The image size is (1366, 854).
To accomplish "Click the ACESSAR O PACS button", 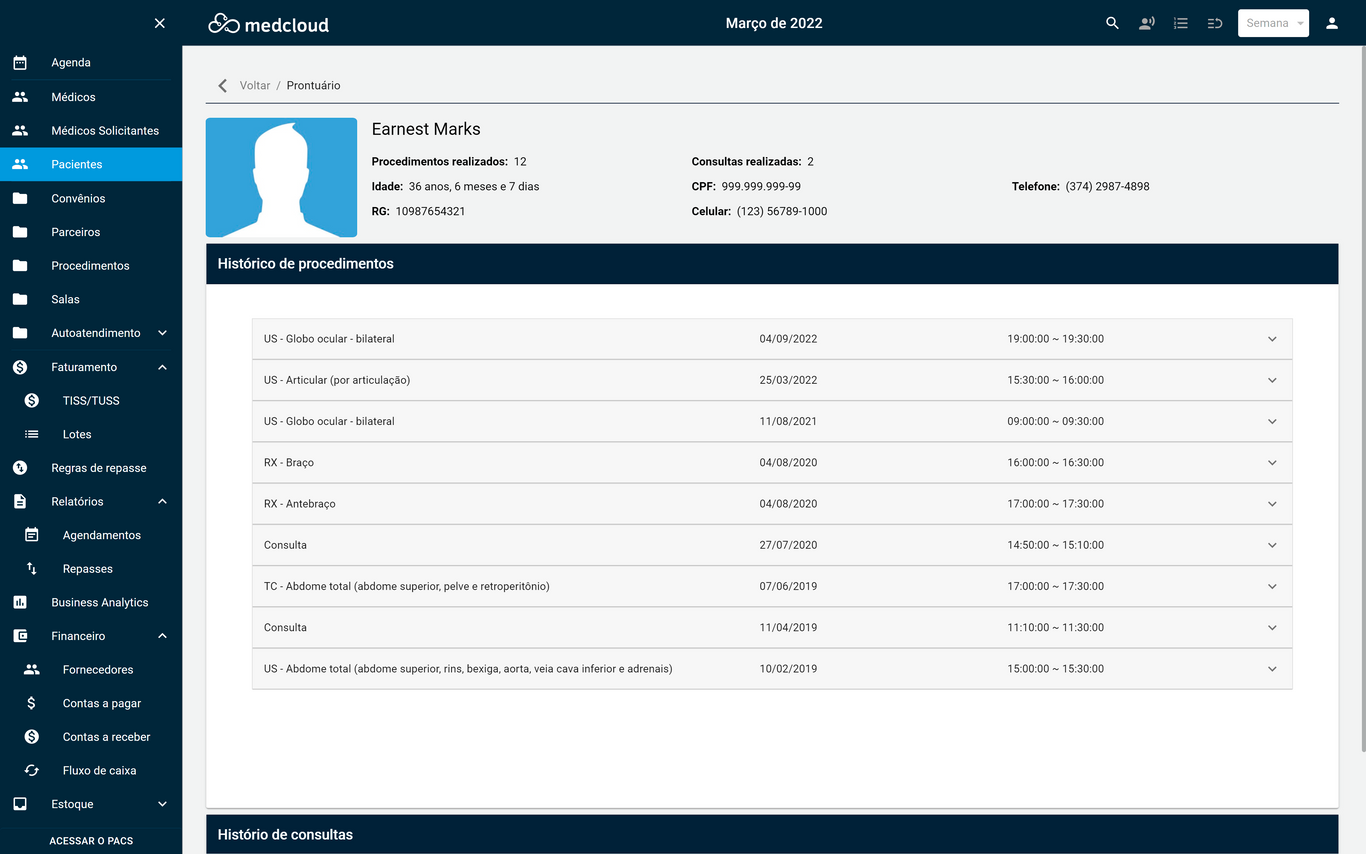I will [91, 841].
